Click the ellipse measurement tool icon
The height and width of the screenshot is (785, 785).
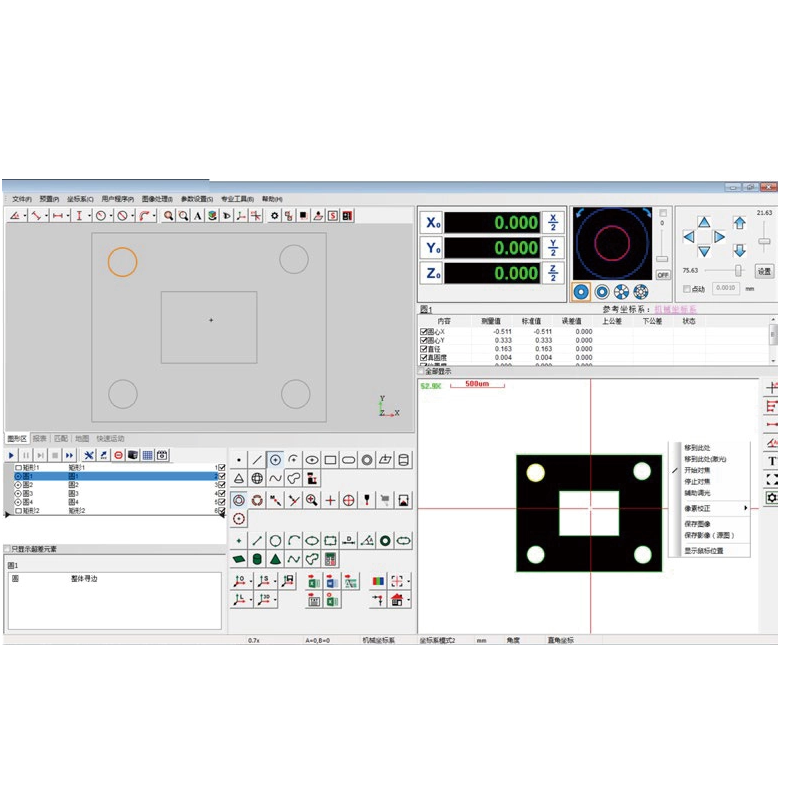[312, 460]
